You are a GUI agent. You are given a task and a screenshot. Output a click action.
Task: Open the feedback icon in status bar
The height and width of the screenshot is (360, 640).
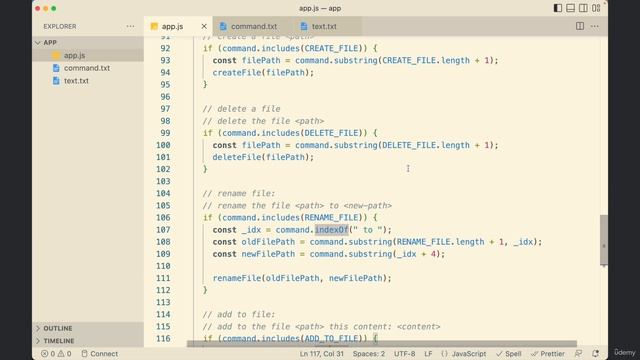tap(578, 353)
